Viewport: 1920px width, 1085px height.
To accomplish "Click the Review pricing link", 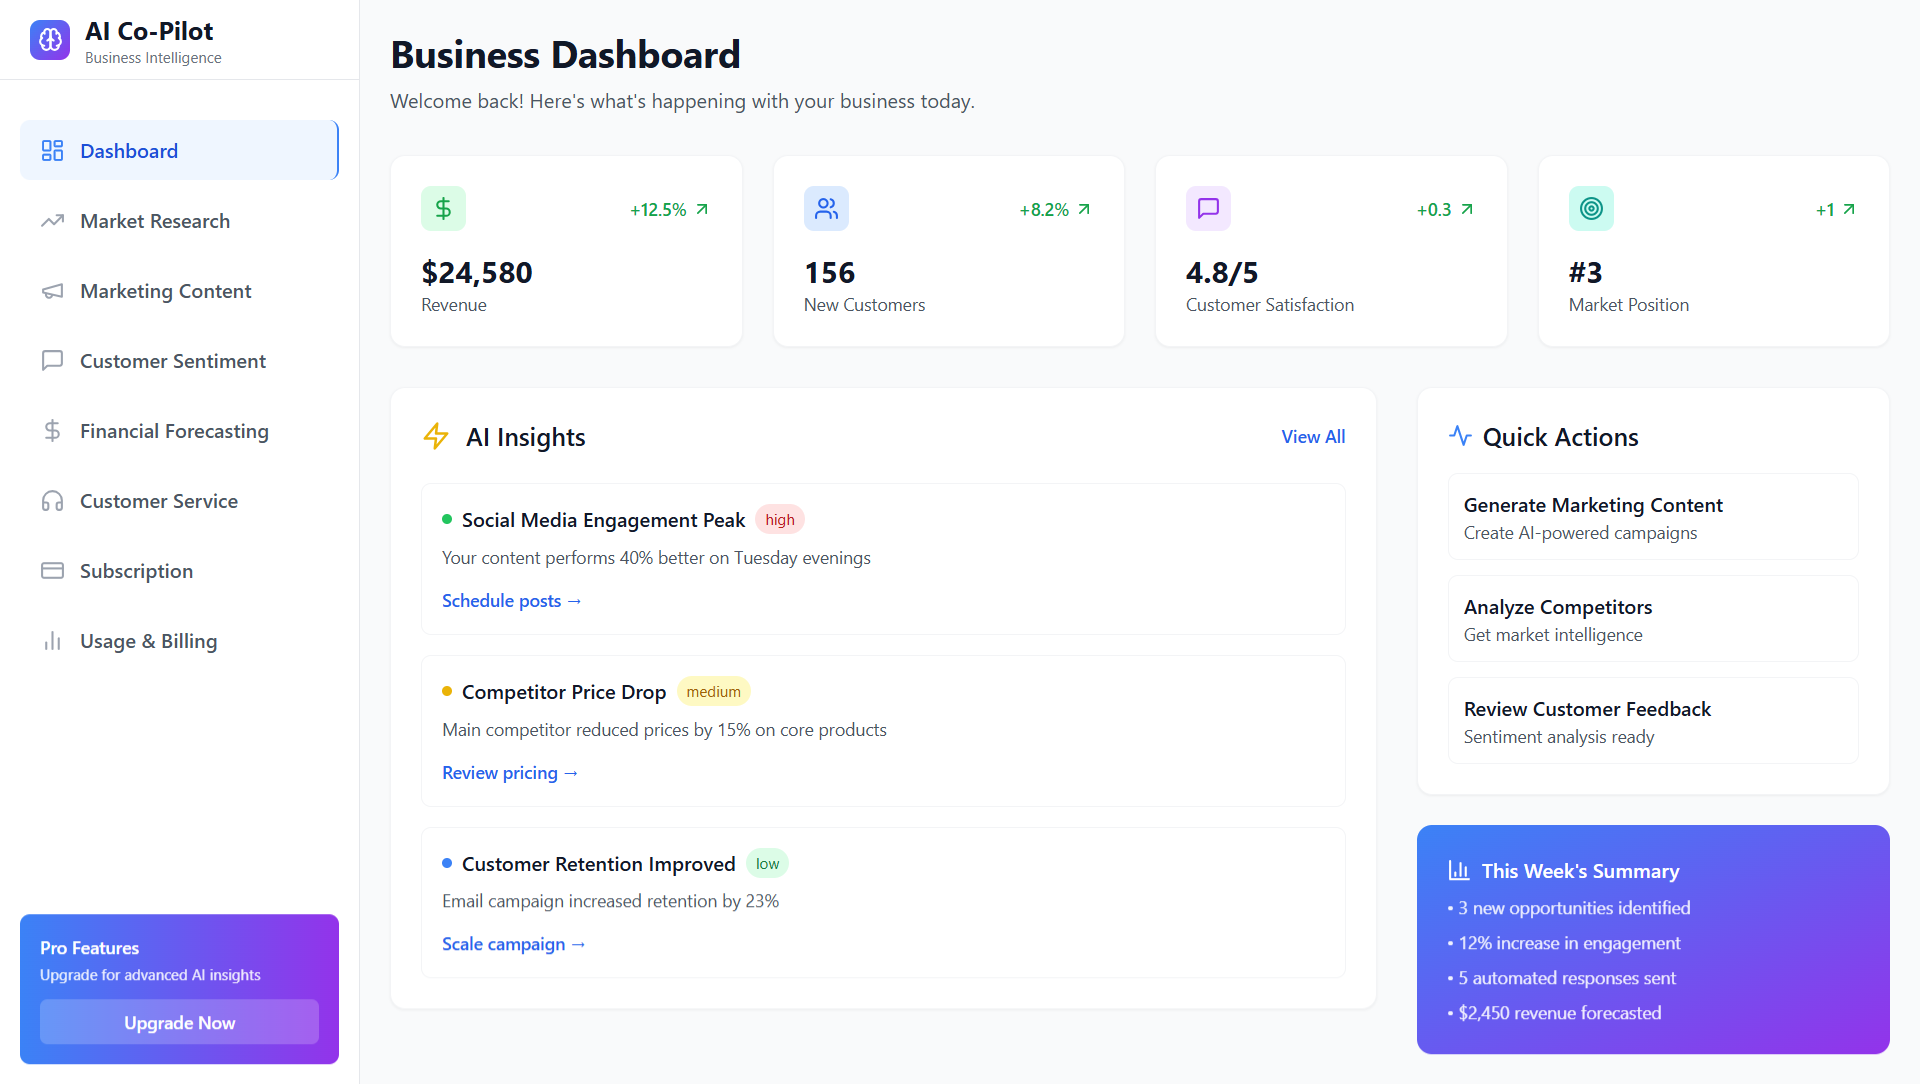I will click(x=510, y=773).
